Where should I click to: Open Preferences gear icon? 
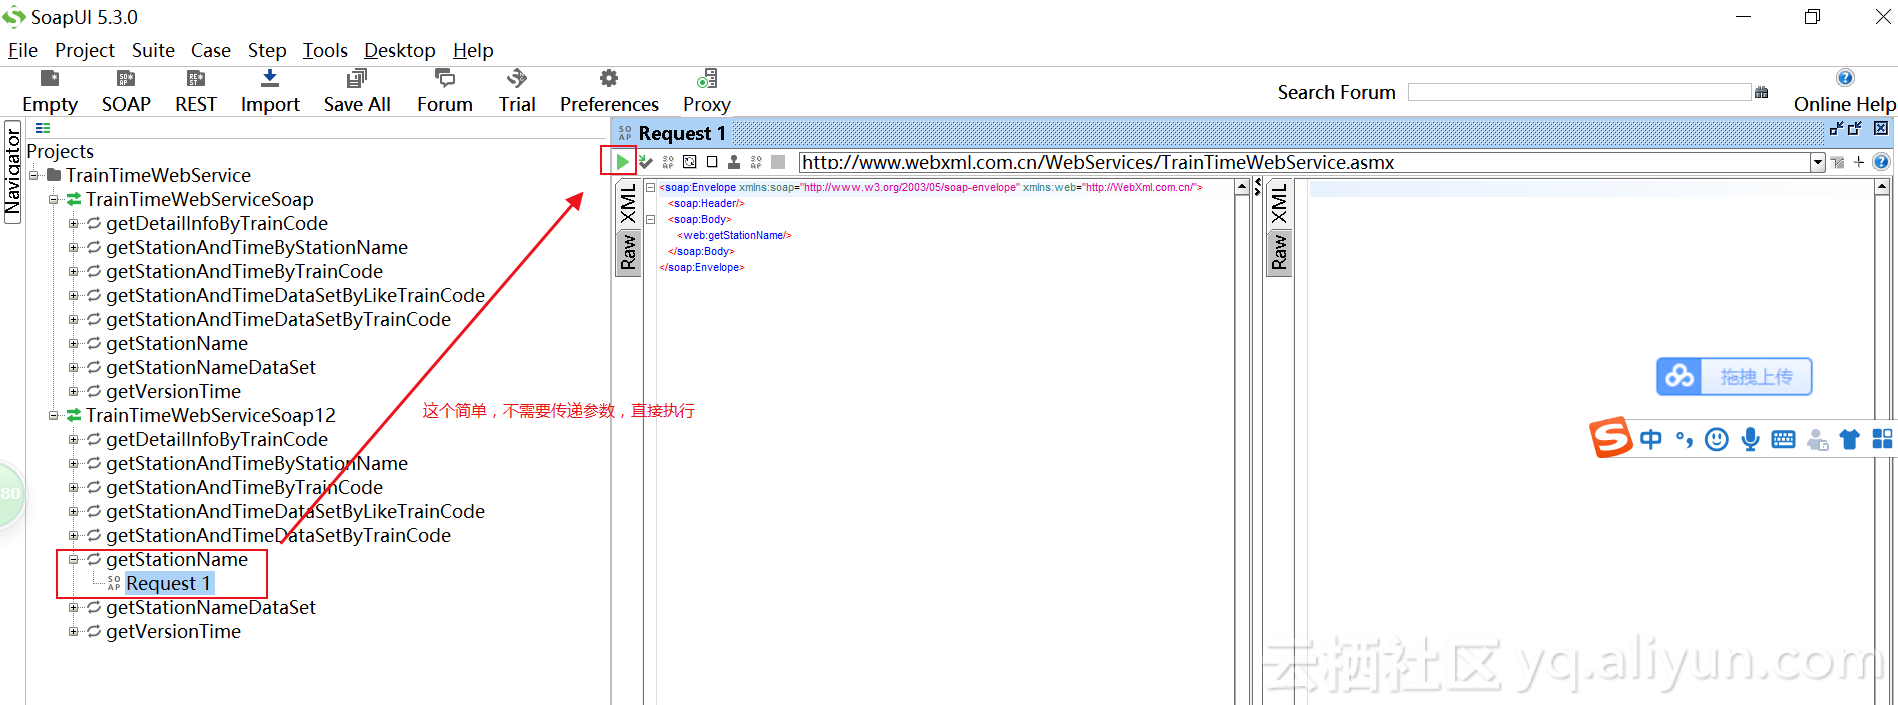pos(609,79)
